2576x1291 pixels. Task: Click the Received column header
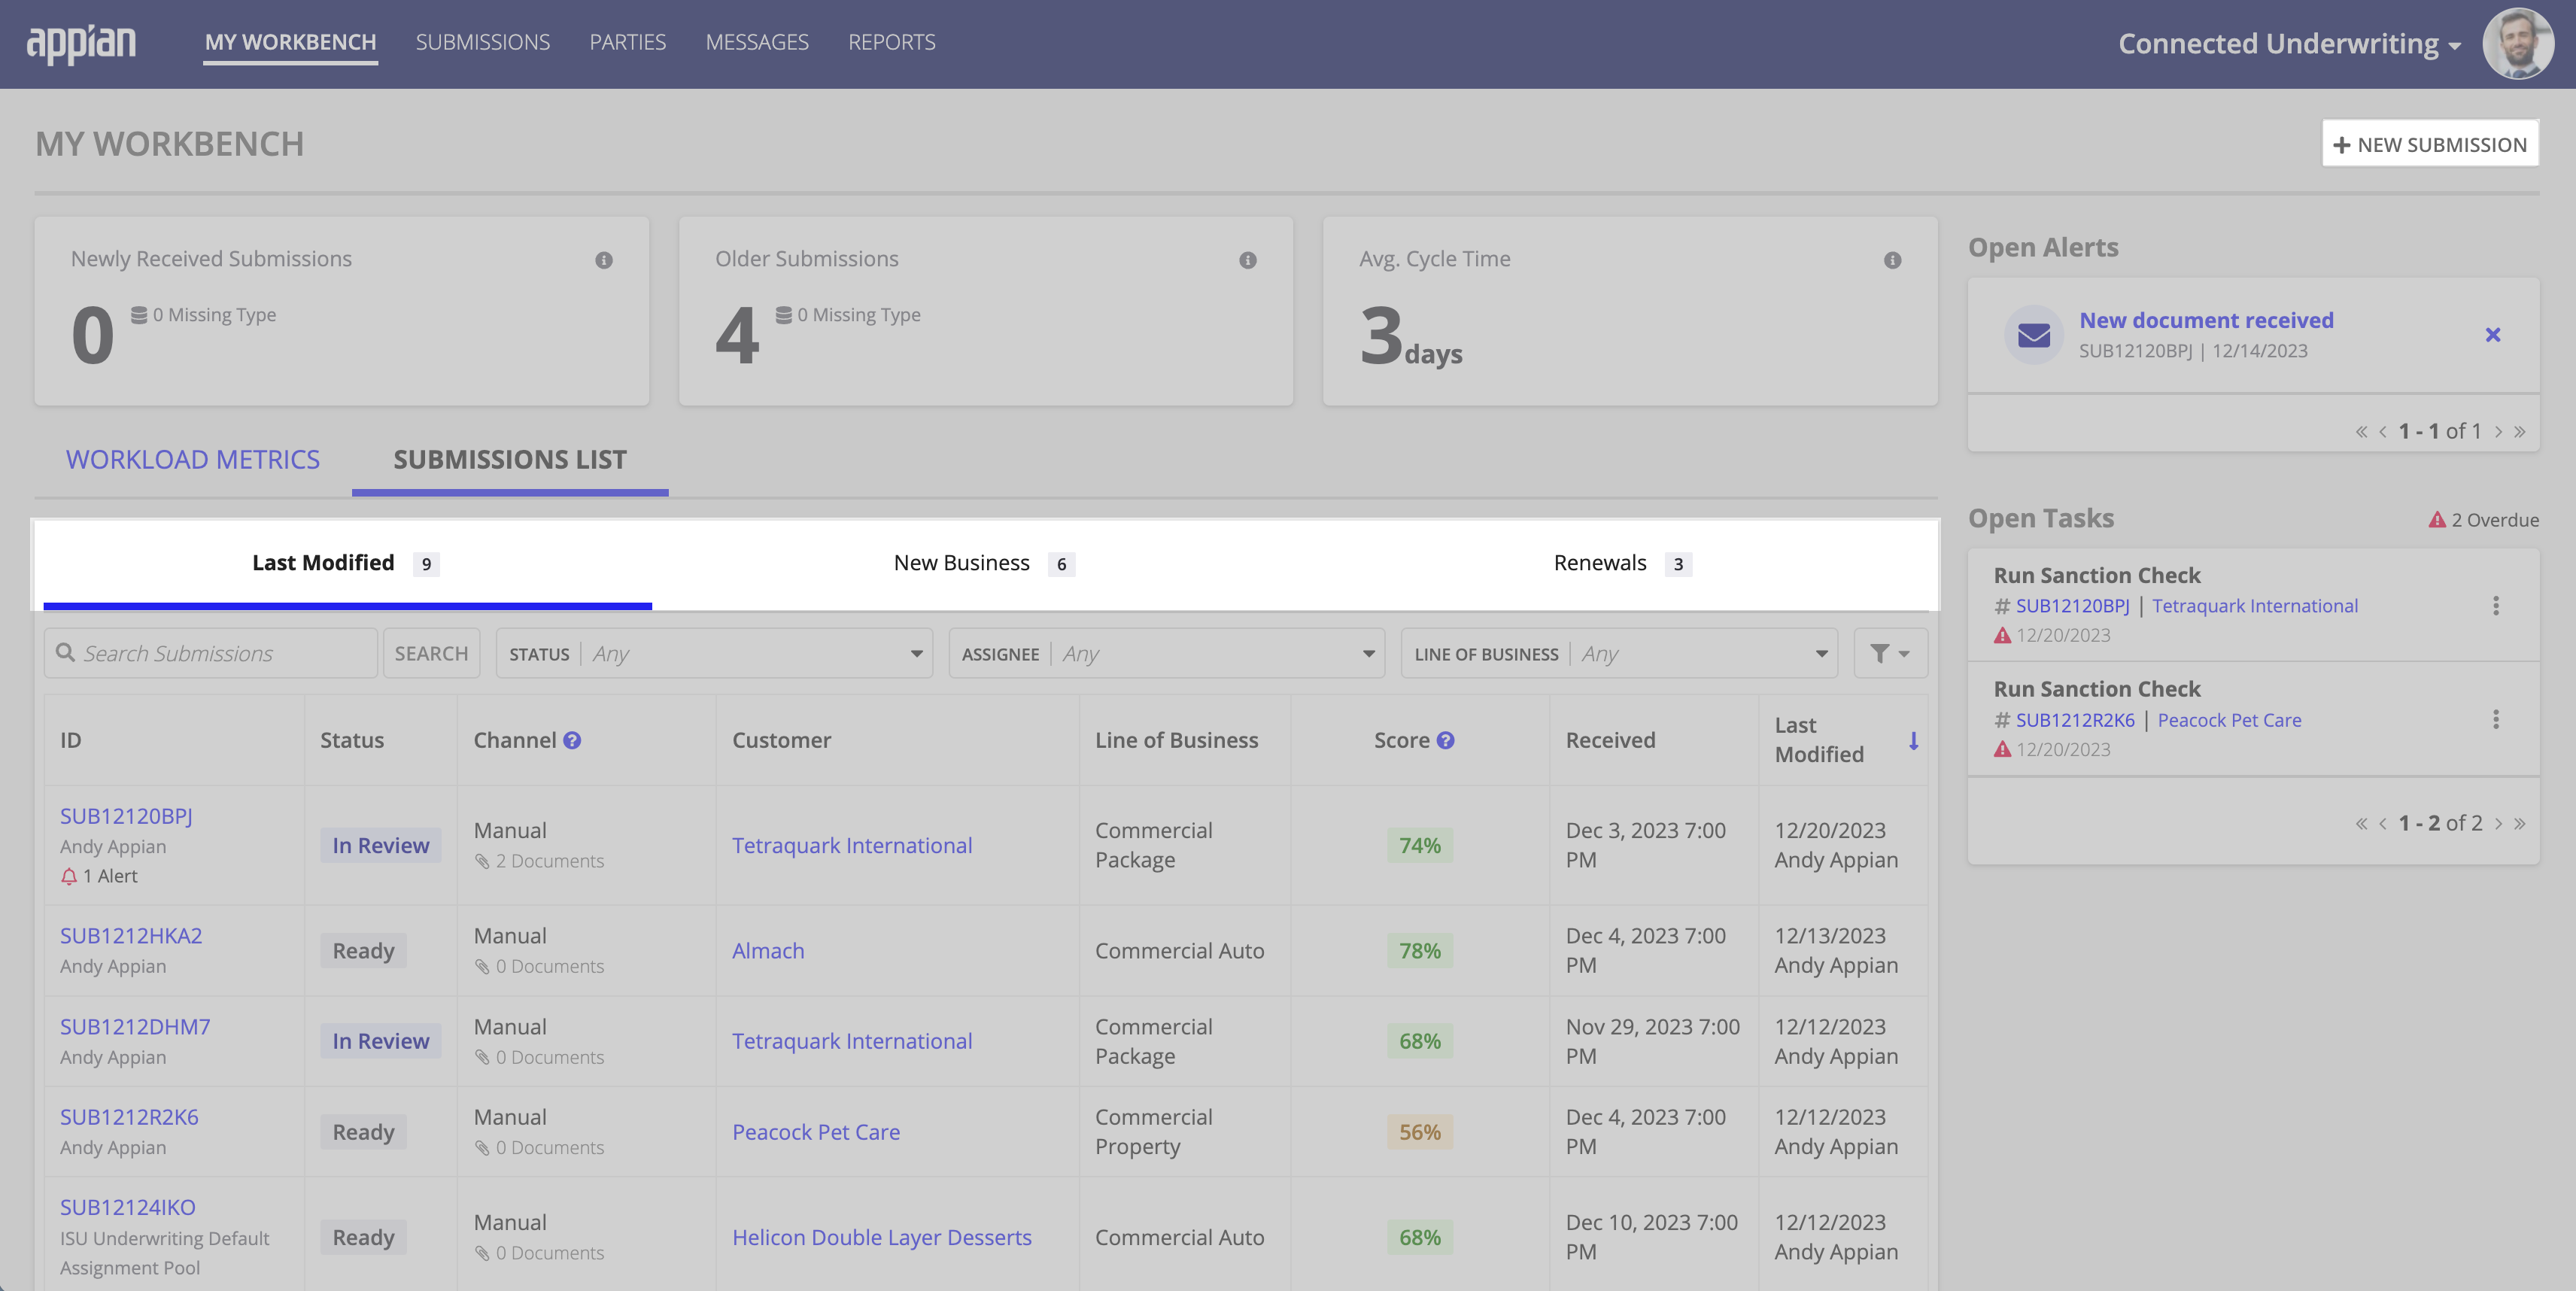point(1610,741)
